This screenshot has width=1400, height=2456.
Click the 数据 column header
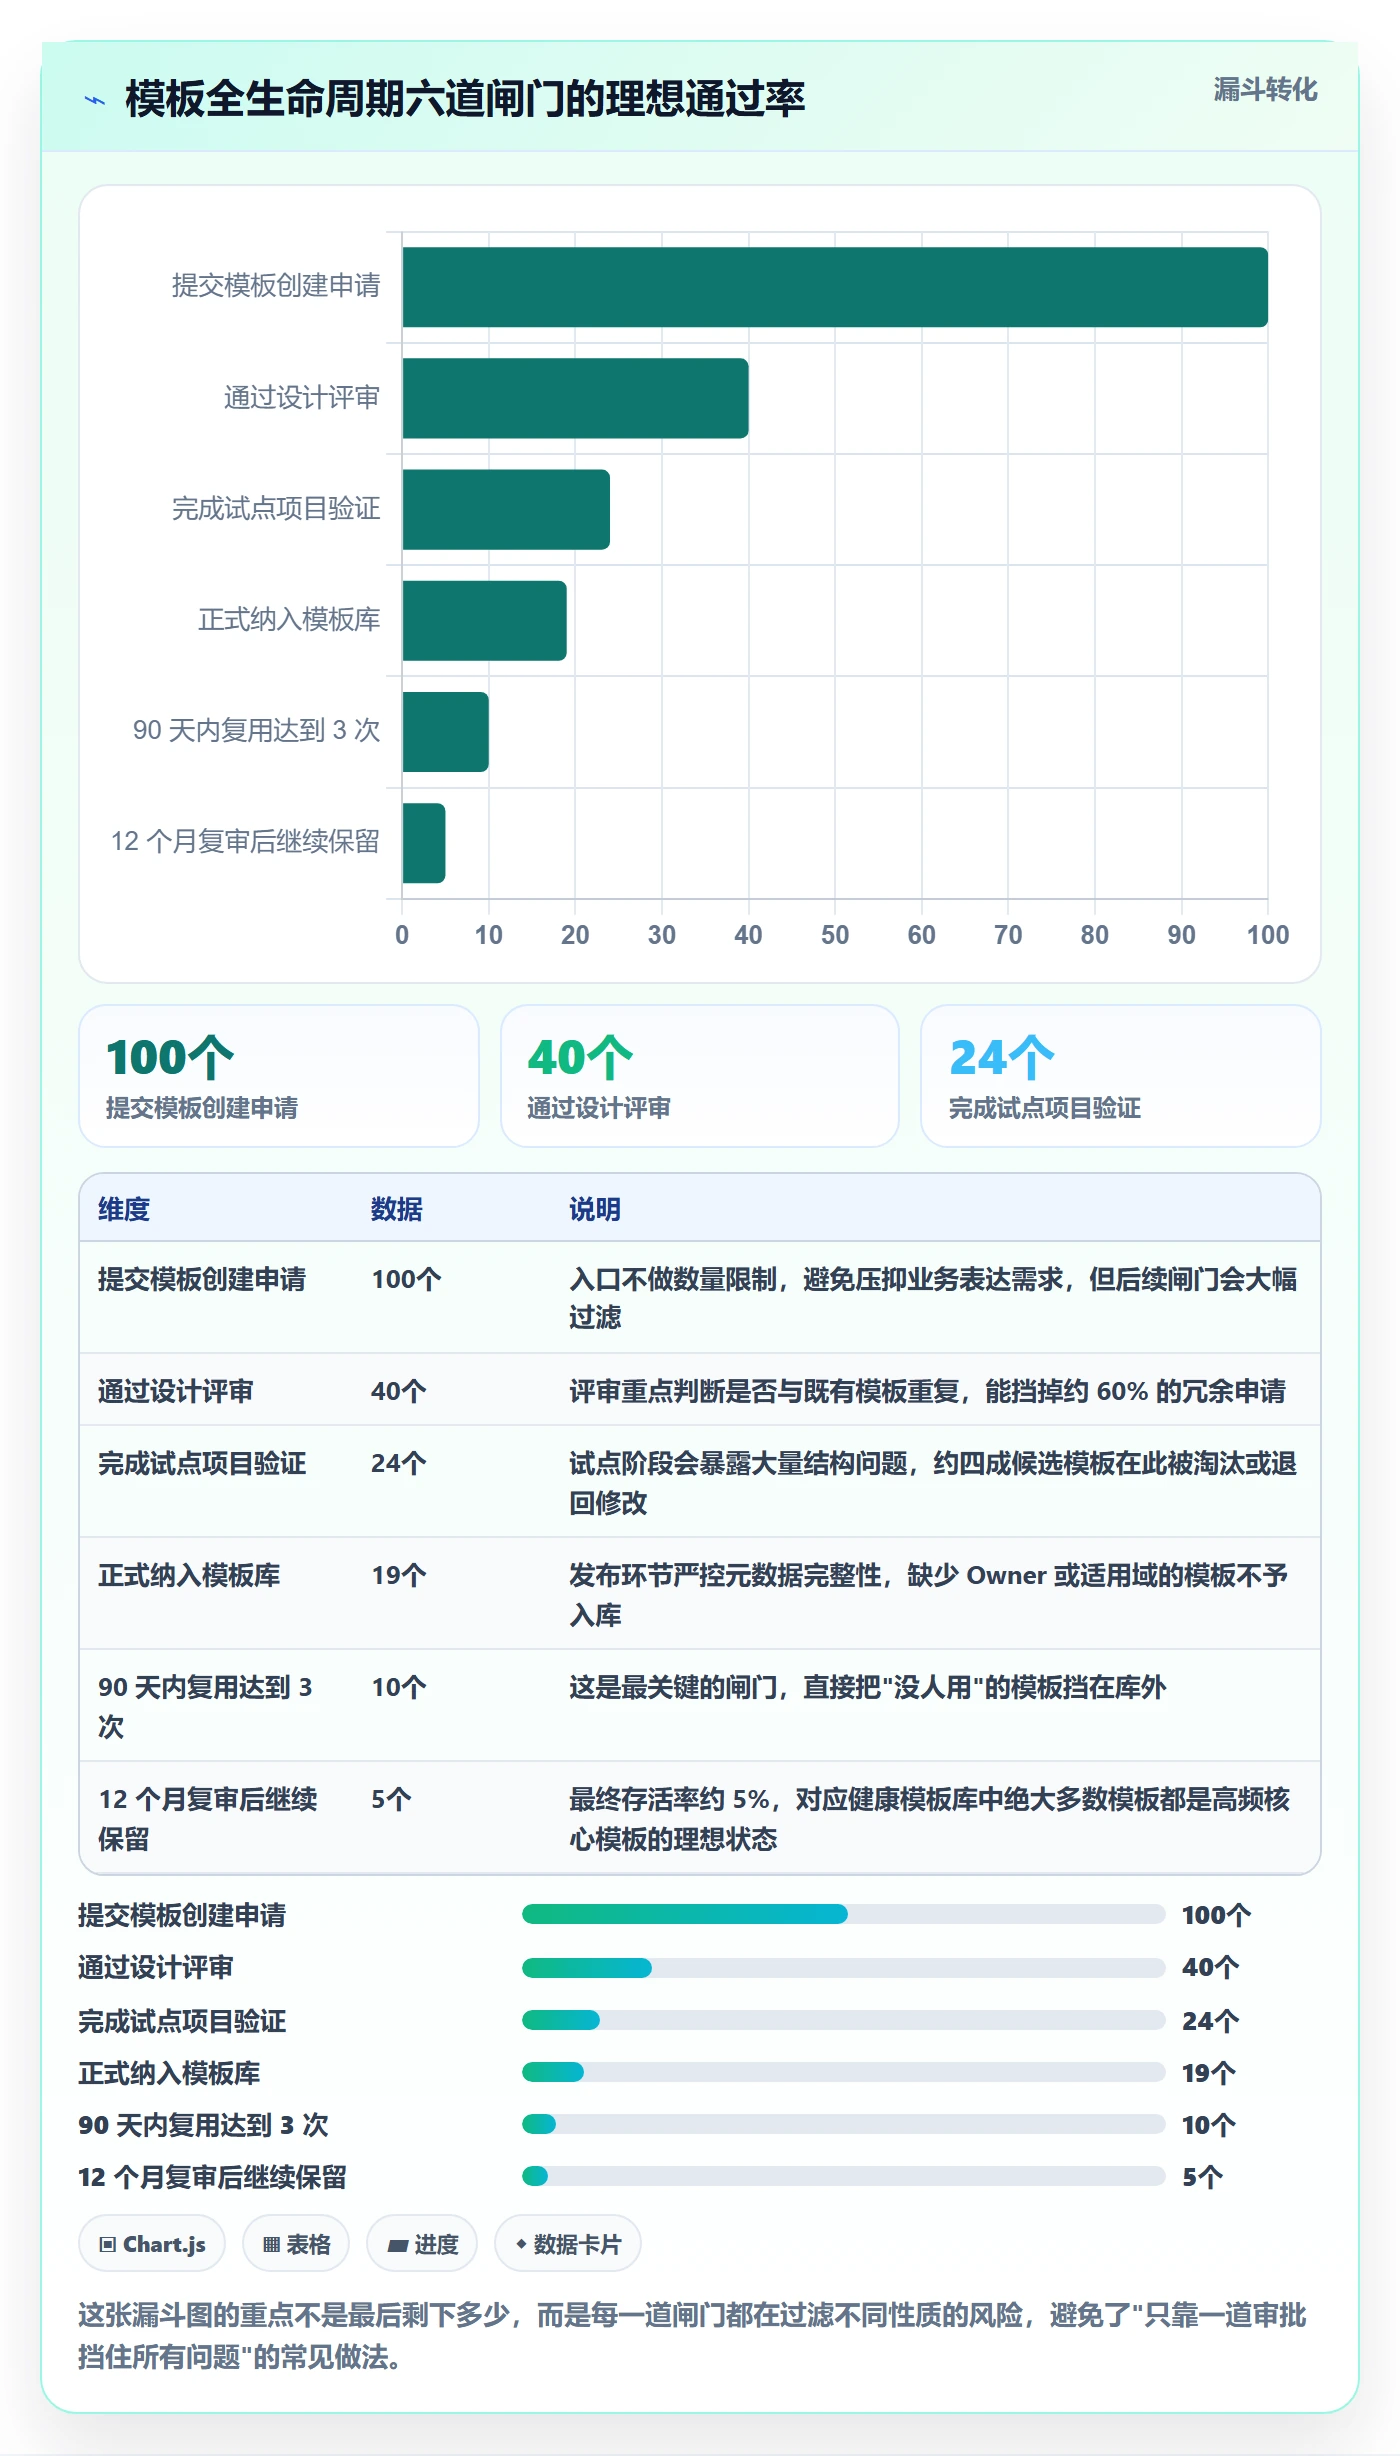point(397,1209)
